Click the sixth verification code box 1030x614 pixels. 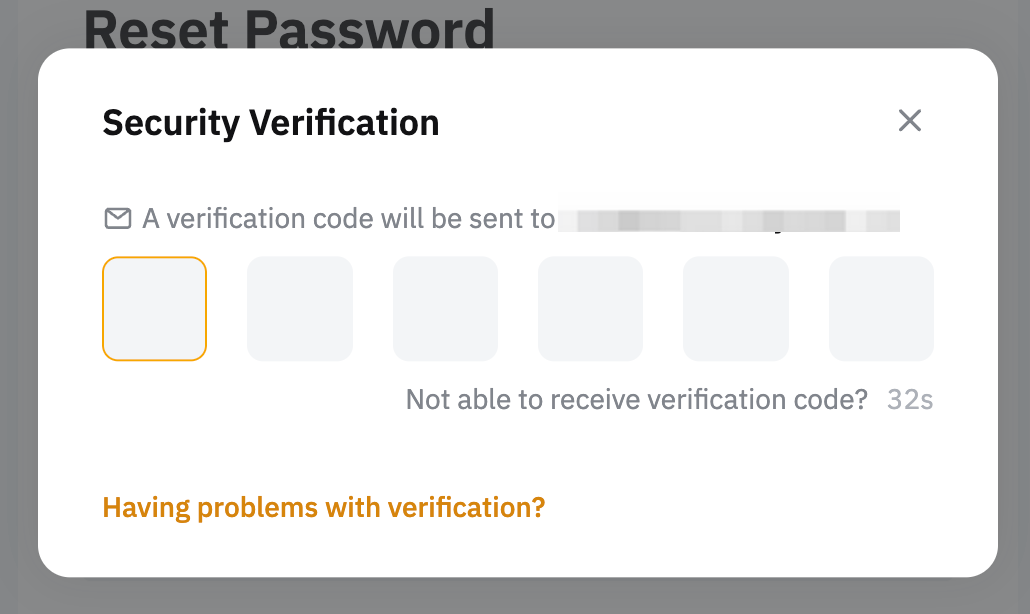881,308
